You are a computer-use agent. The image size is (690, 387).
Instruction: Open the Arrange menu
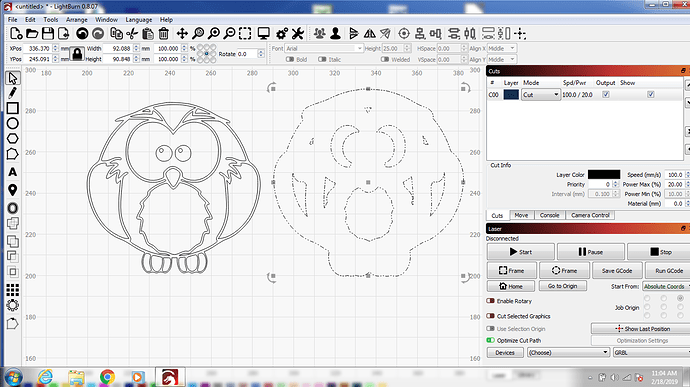(77, 20)
